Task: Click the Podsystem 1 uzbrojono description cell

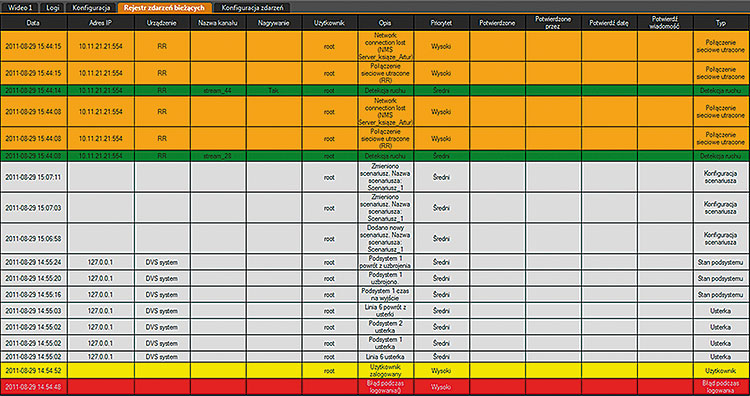Action: coord(385,278)
